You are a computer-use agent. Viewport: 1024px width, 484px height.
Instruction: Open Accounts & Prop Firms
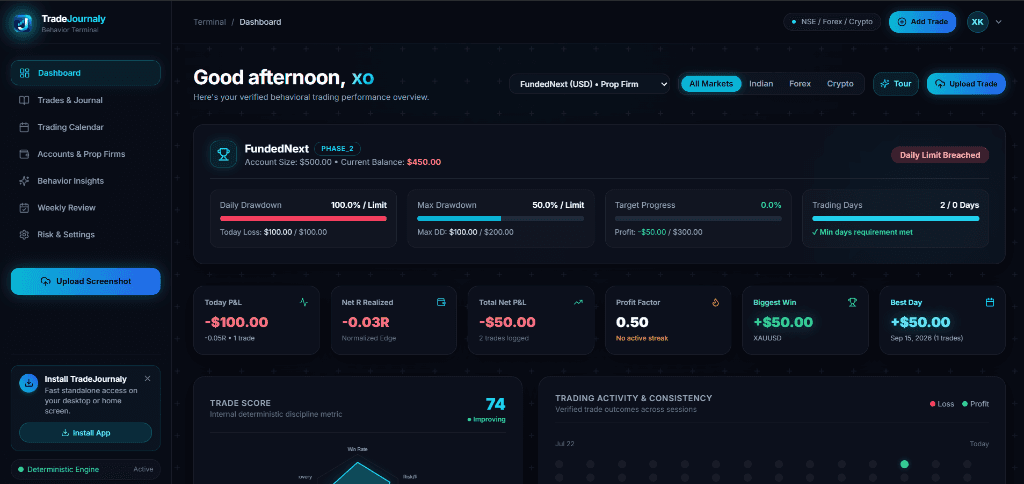(86, 154)
